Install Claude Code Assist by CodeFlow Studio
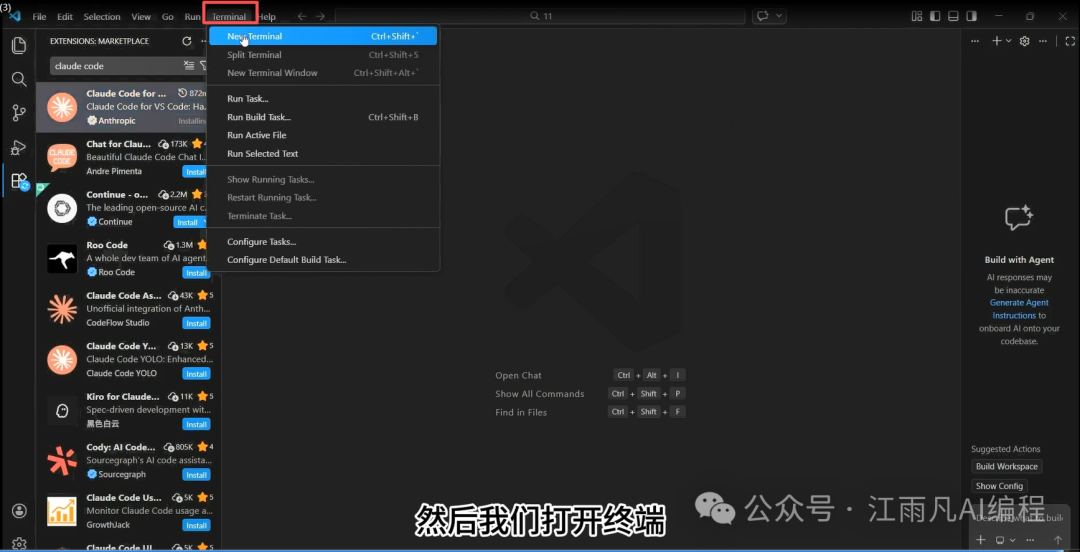Screen dimensions: 1080x552 click(196, 323)
